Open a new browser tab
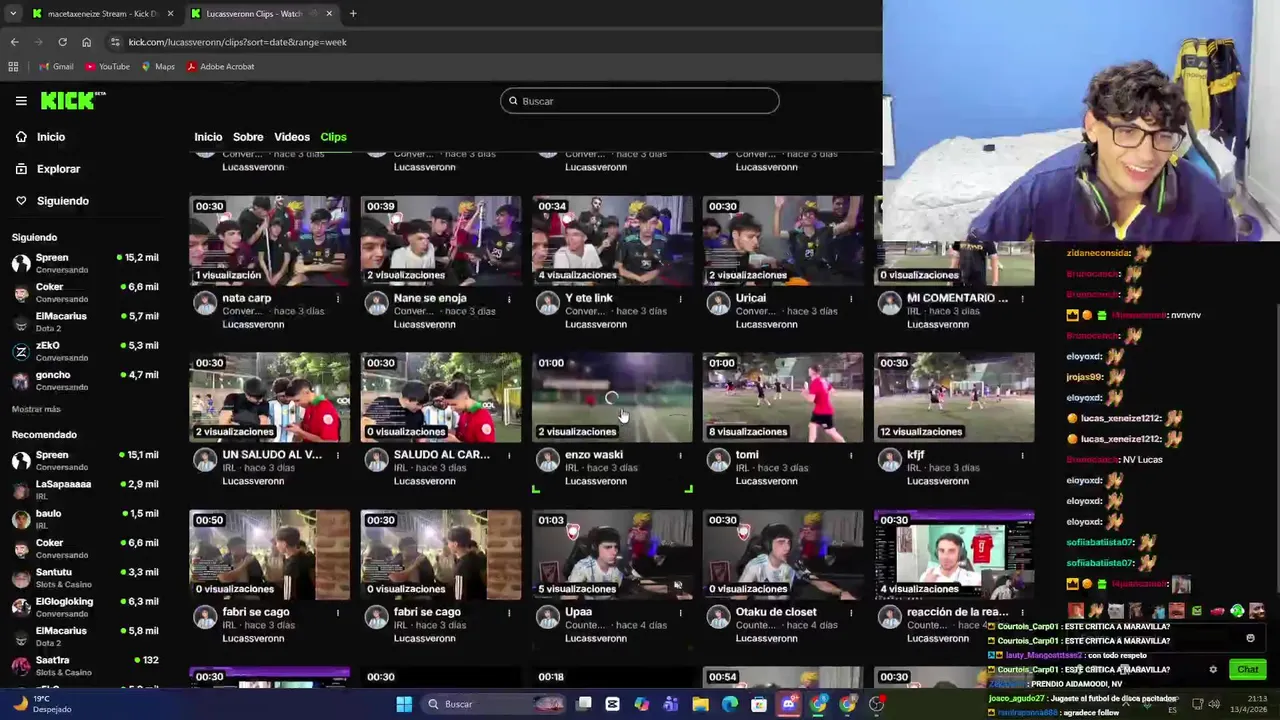 [353, 14]
